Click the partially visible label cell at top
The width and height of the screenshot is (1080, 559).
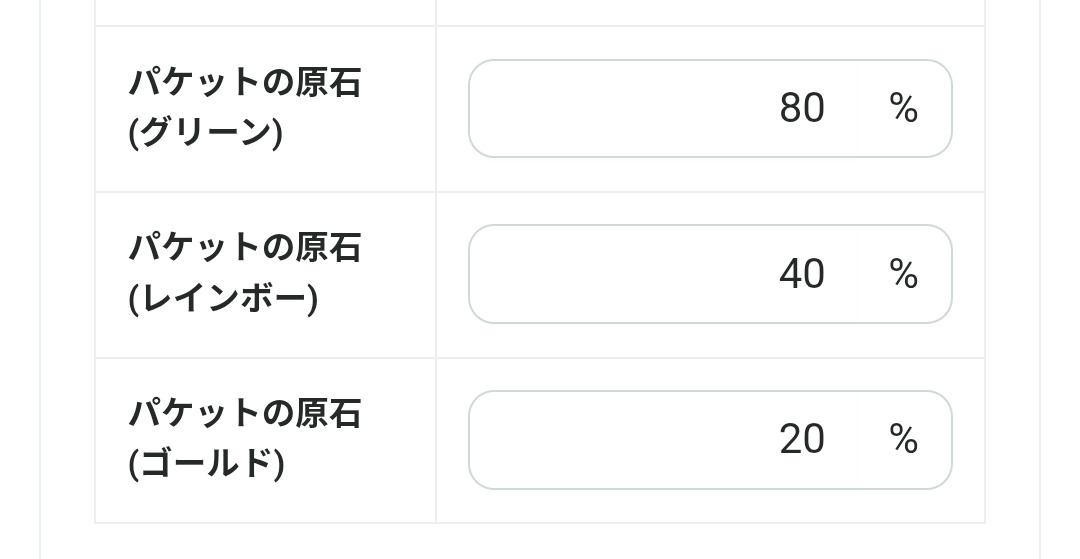point(265,12)
